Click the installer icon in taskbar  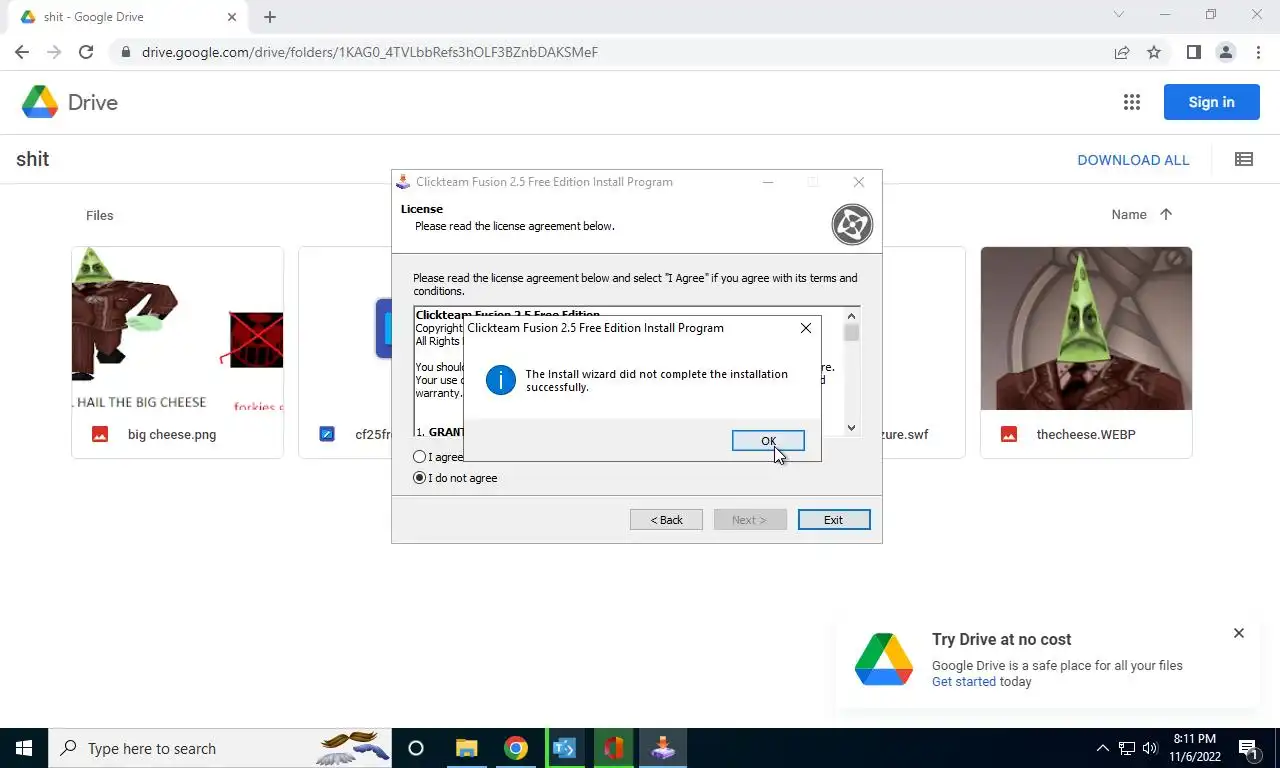tap(663, 748)
